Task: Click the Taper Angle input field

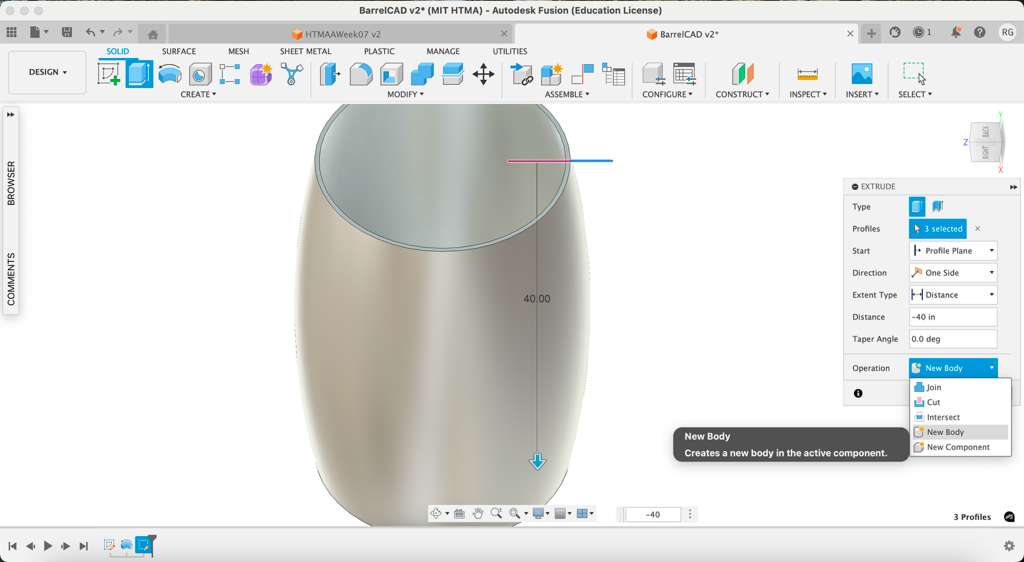Action: tap(952, 339)
